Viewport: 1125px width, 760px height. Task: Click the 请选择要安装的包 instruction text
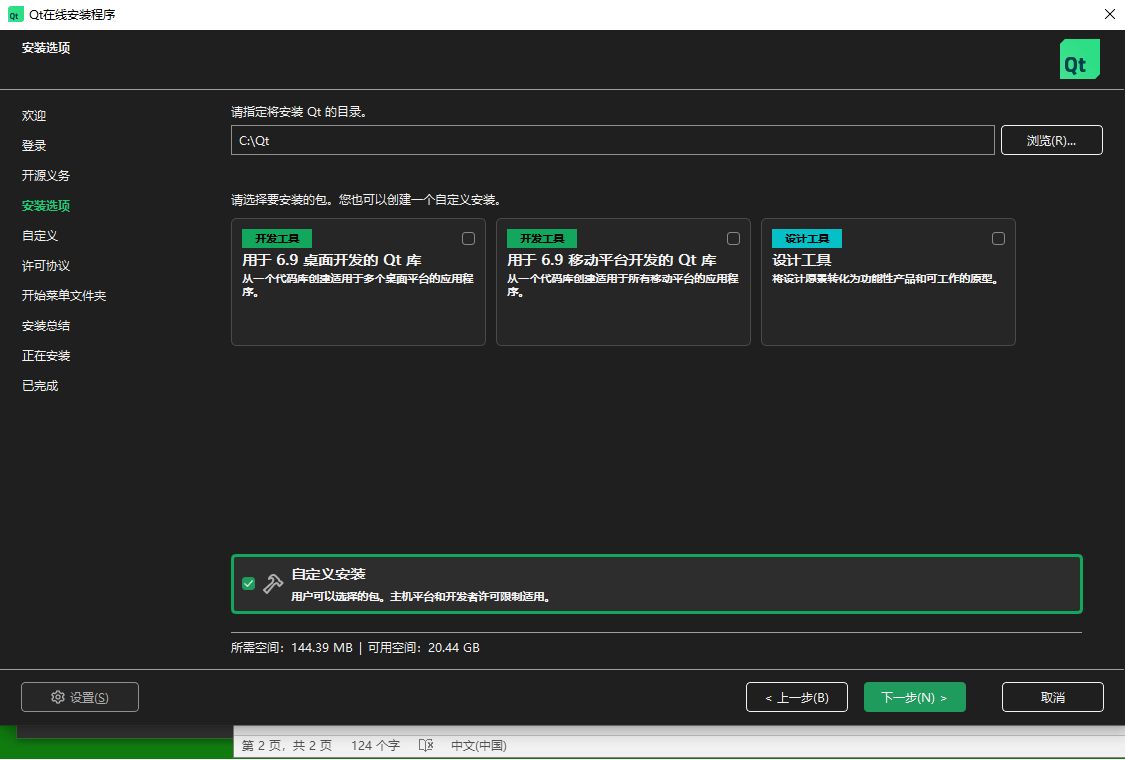coord(365,200)
